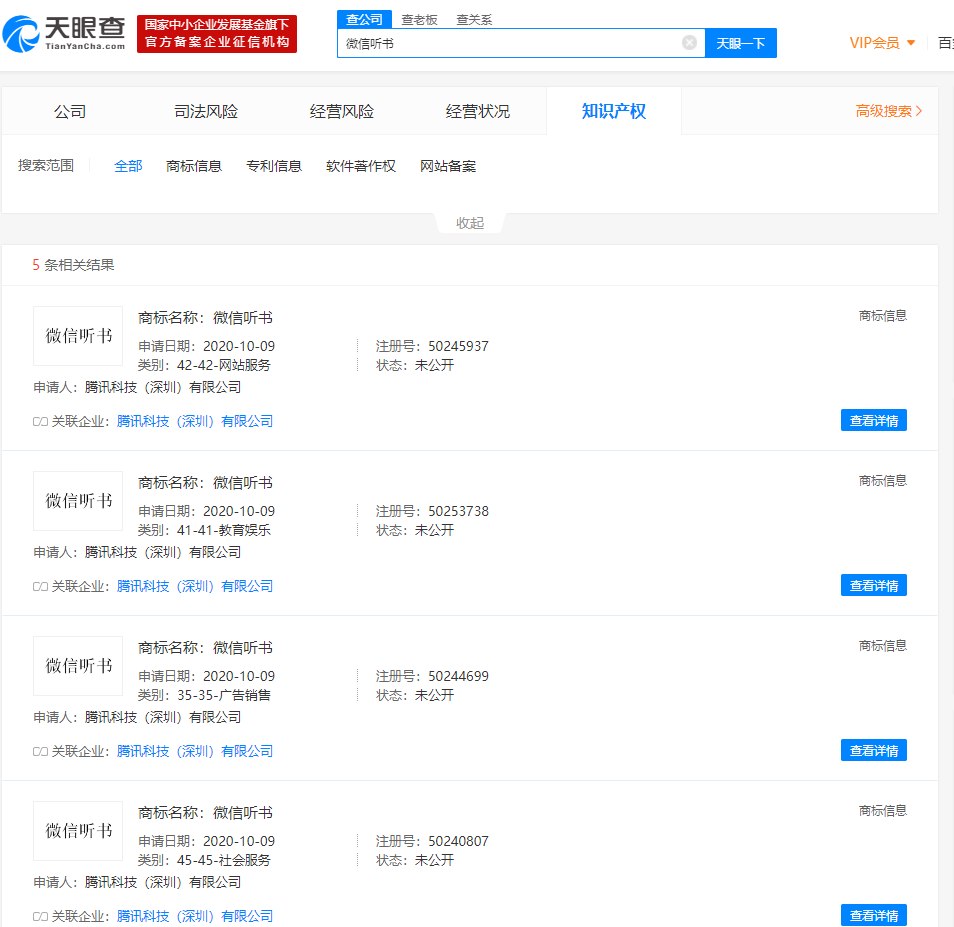Click the TianYanCha logo

click(64, 33)
